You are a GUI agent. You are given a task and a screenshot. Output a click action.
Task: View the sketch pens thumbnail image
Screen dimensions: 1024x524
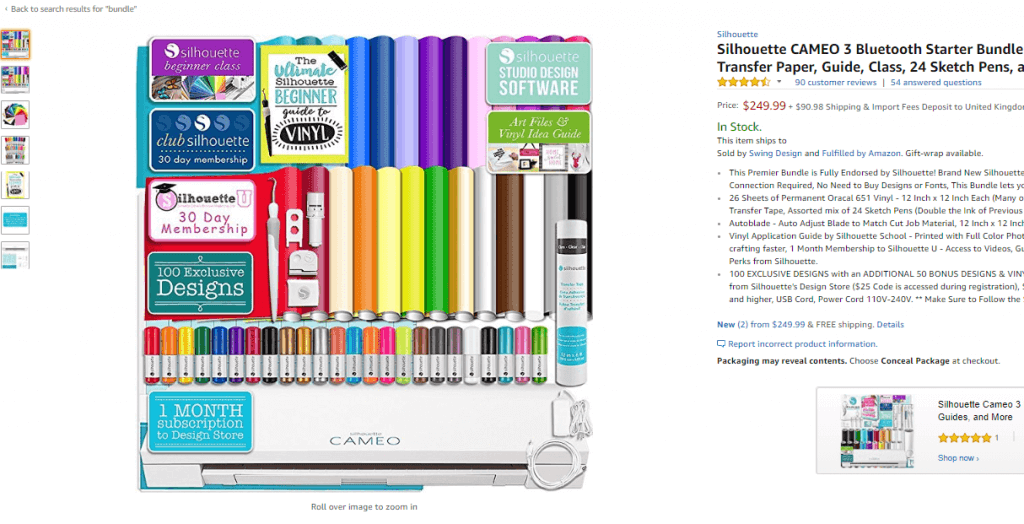[x=15, y=150]
